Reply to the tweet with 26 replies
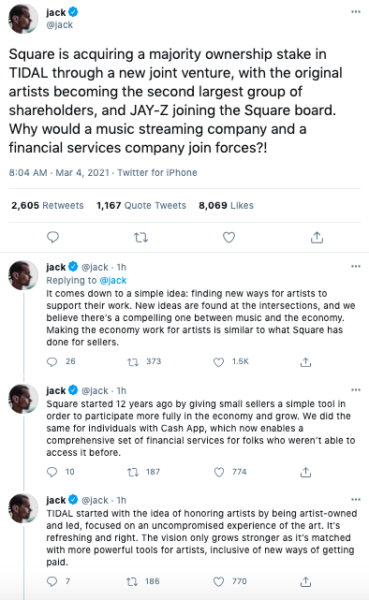 pyautogui.click(x=52, y=362)
